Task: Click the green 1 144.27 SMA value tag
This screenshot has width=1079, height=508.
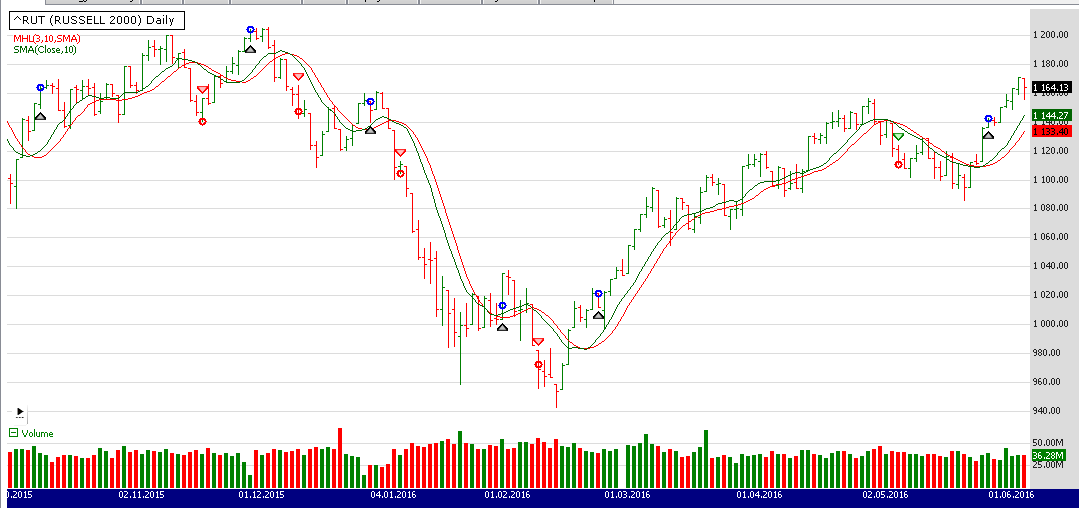Action: click(1051, 116)
